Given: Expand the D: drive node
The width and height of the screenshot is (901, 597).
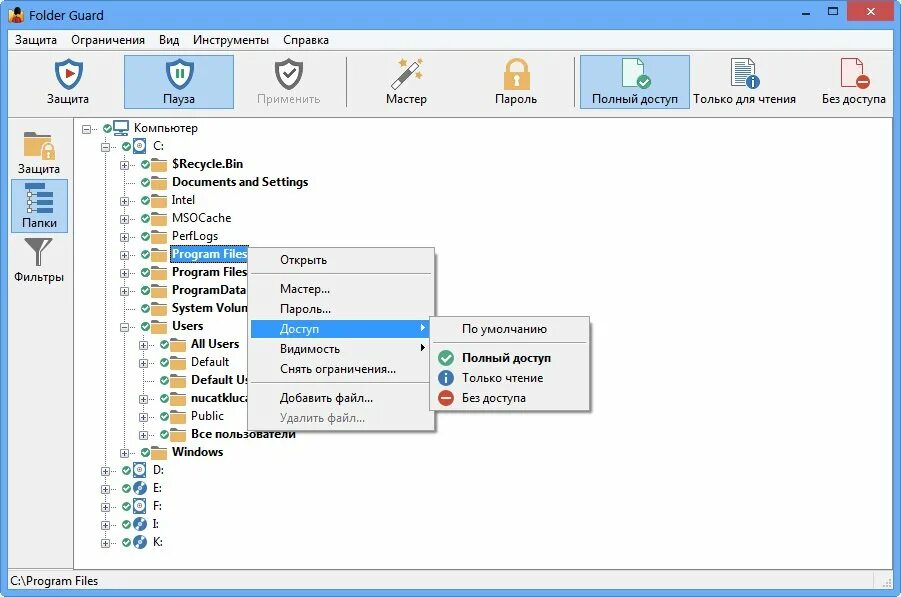Looking at the screenshot, I should click(105, 471).
